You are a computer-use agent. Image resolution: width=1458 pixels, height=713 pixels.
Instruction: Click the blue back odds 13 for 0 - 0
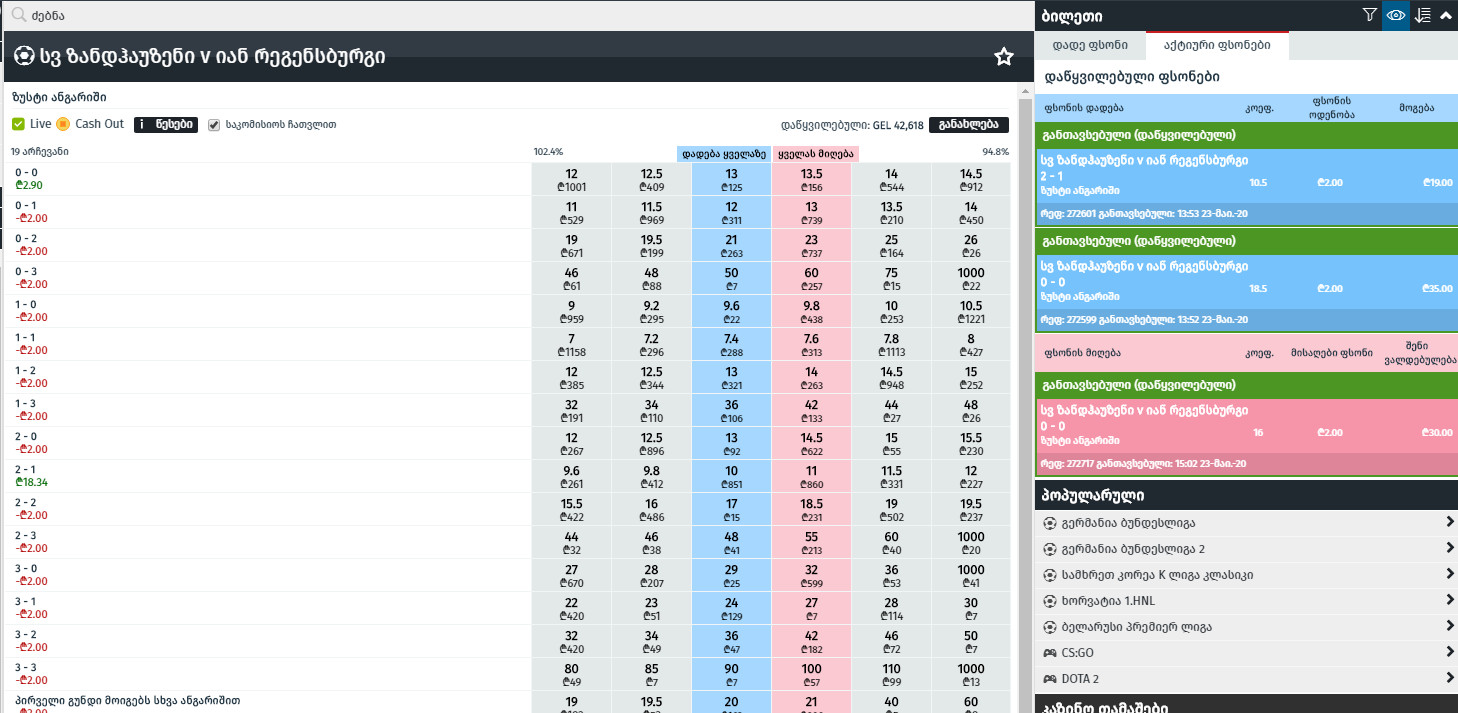coord(731,180)
